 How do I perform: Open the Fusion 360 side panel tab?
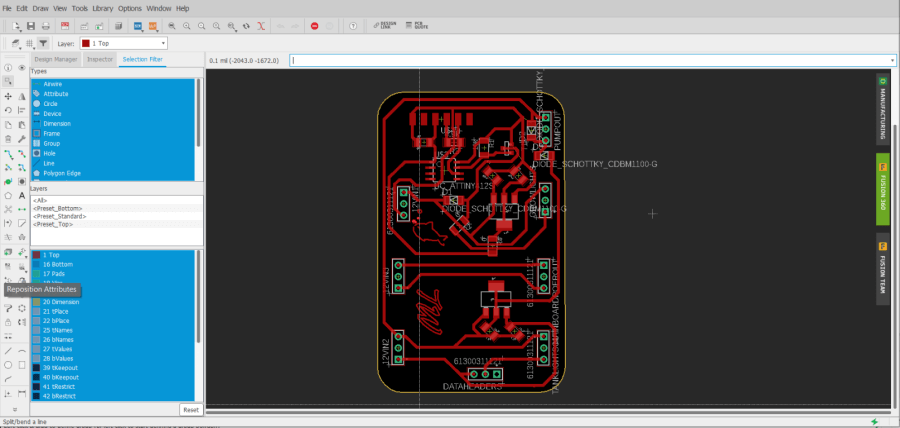click(x=882, y=189)
